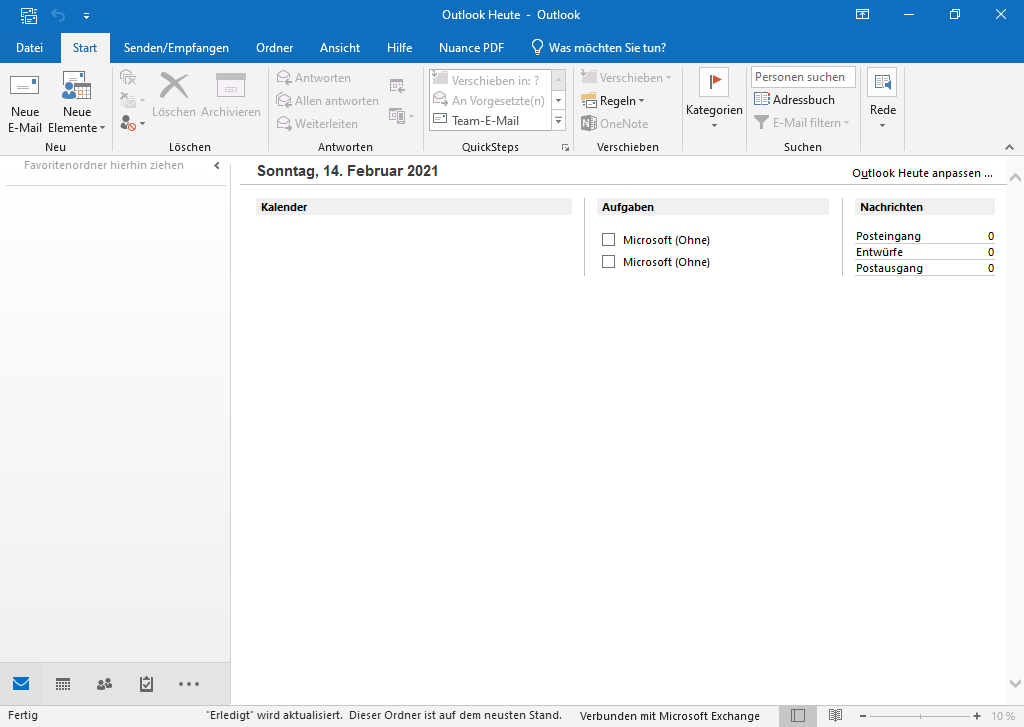This screenshot has width=1024, height=727.
Task: Collapse the folder pane with arrow
Action: coord(217,166)
